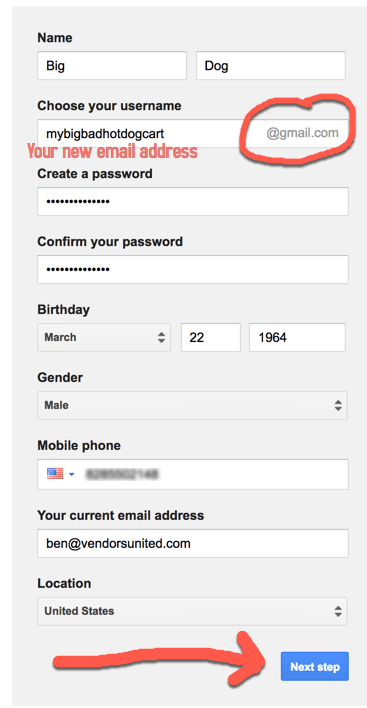The image size is (367, 708).
Task: Focus the last name field containing Dog
Action: (x=271, y=65)
